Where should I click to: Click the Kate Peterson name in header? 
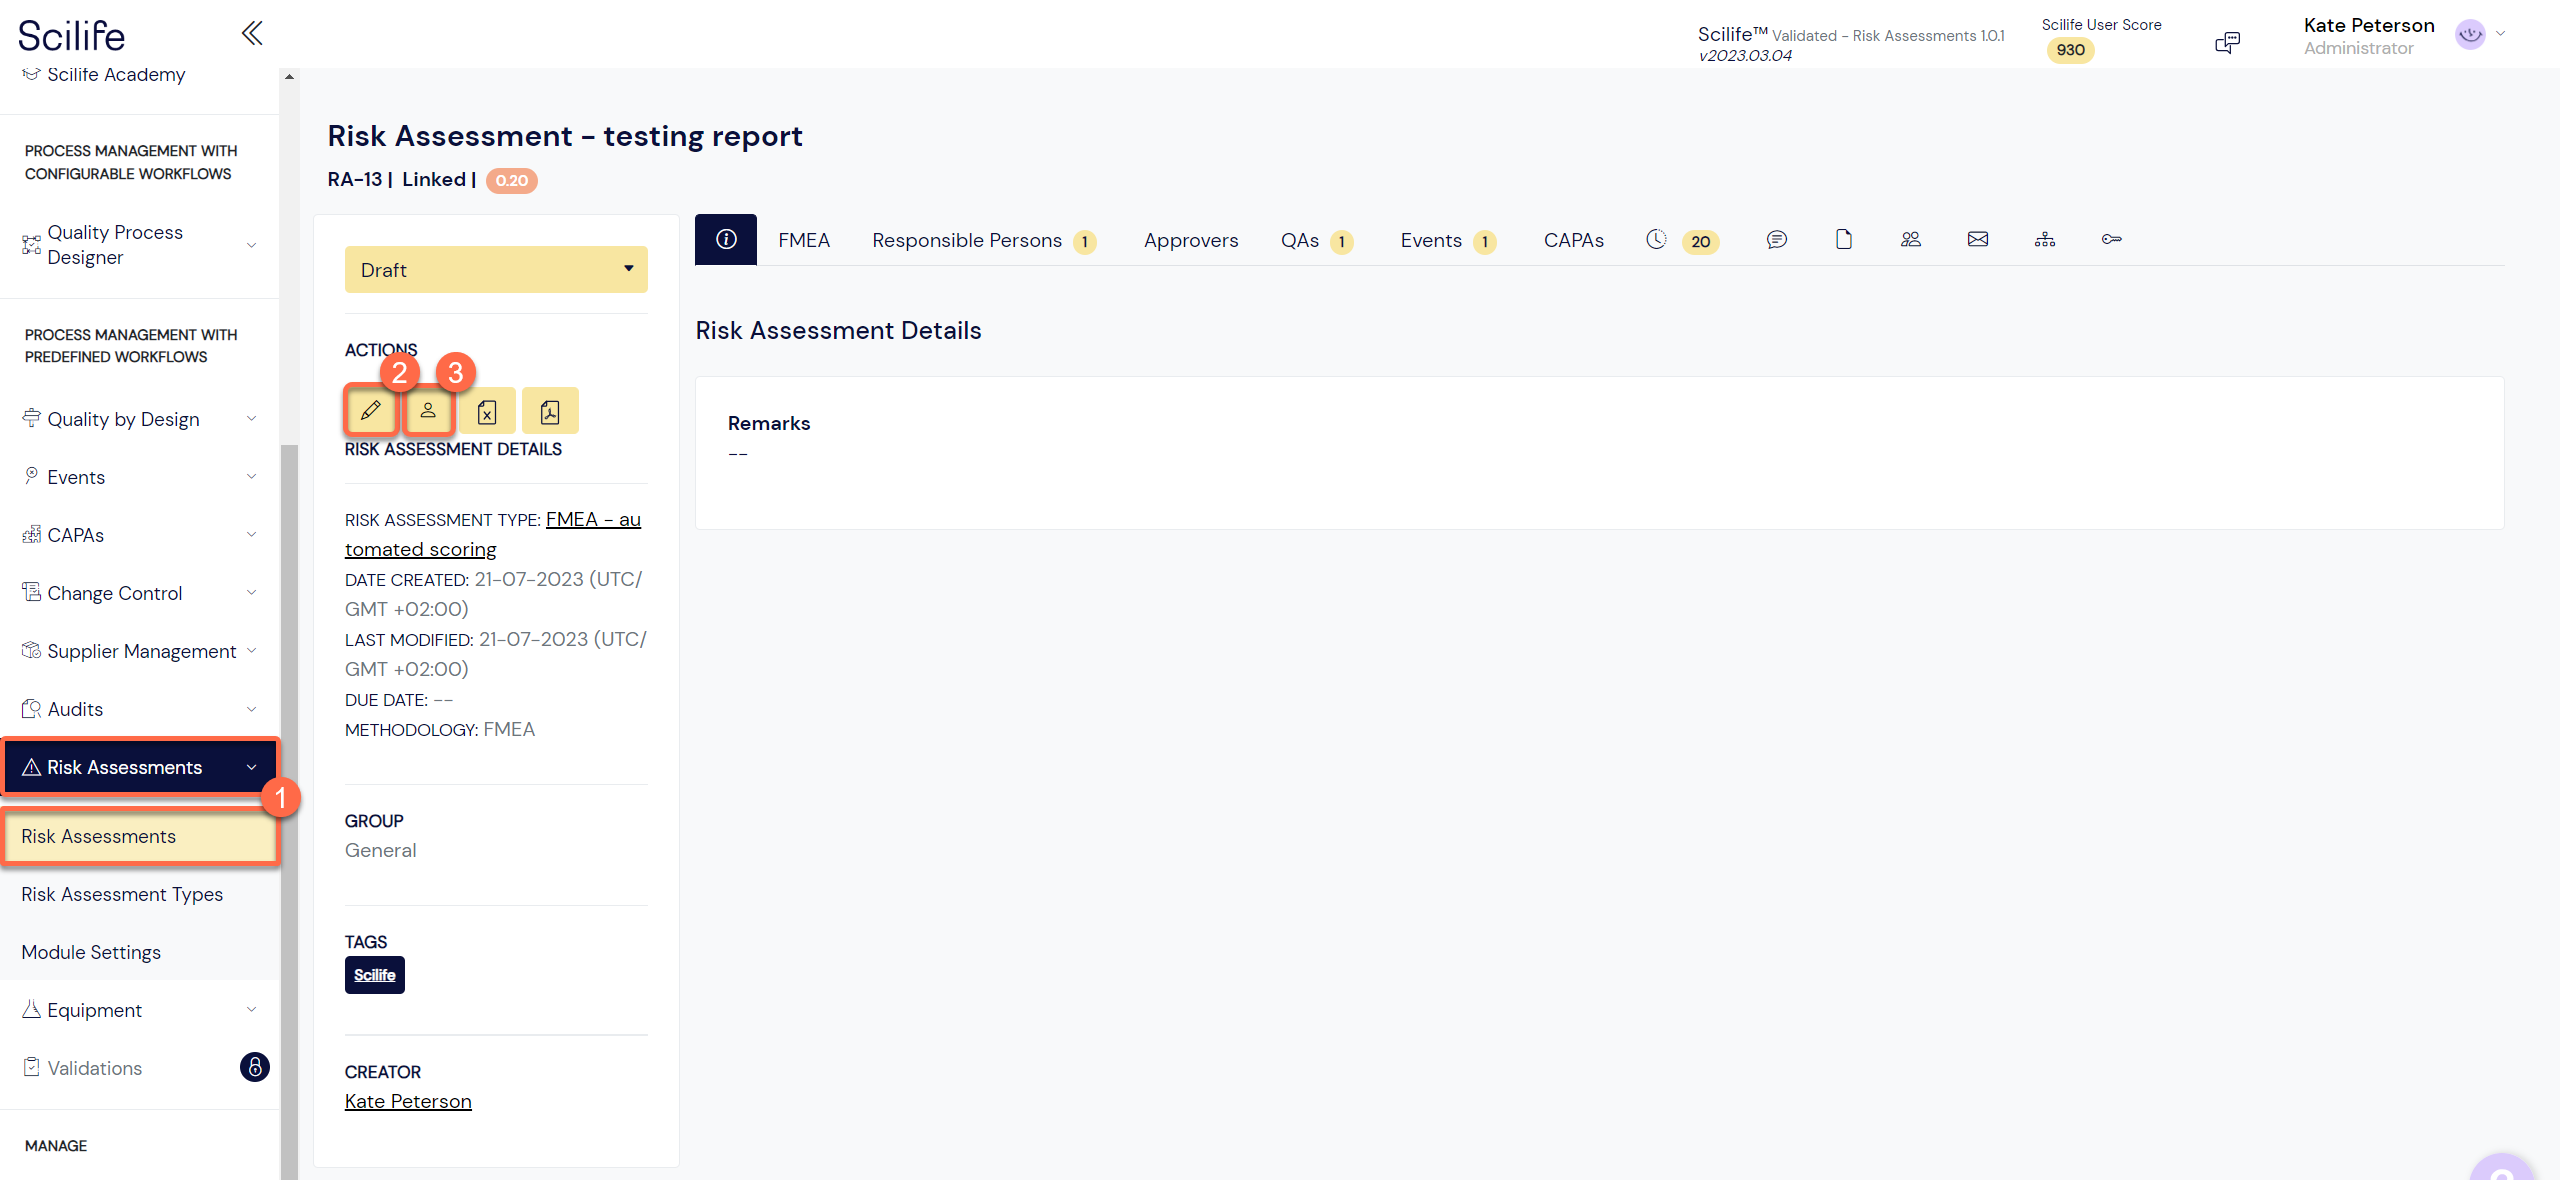pos(2369,25)
